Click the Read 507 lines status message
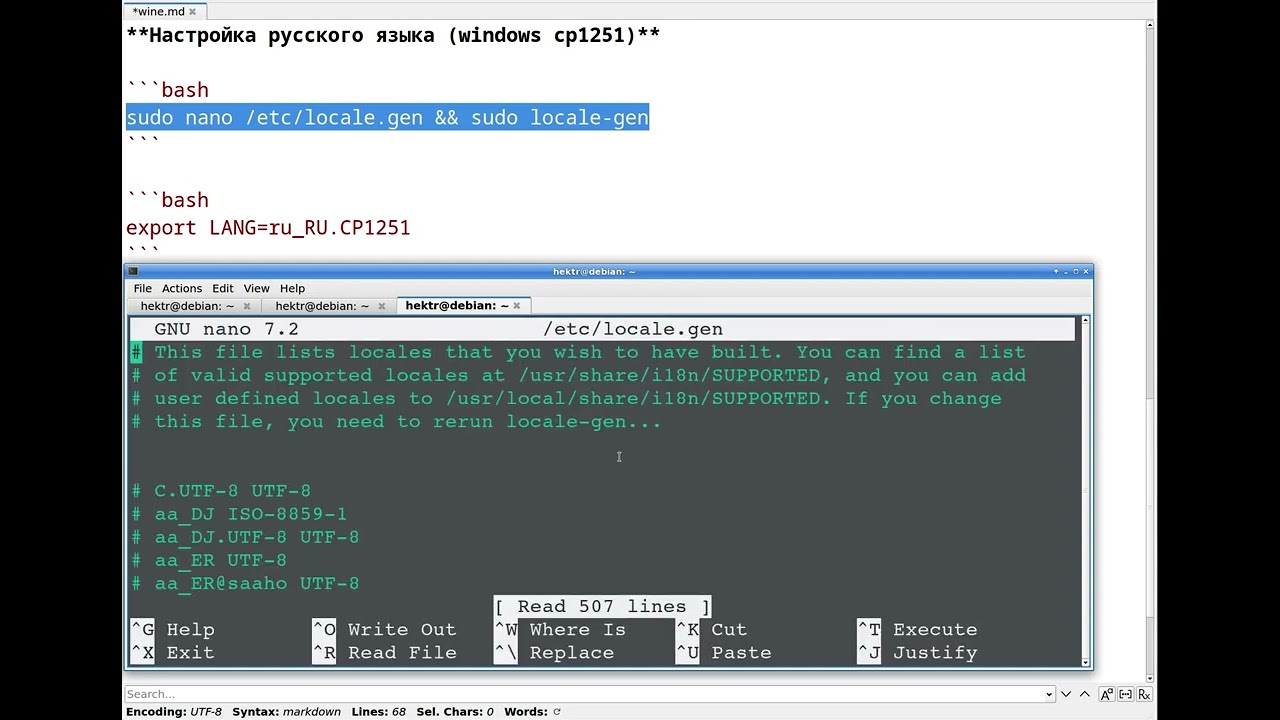 pos(603,607)
